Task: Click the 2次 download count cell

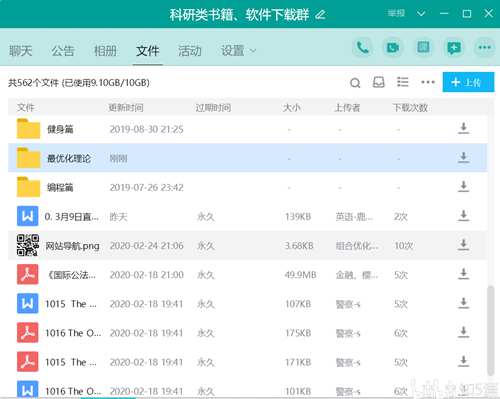Action: [401, 217]
